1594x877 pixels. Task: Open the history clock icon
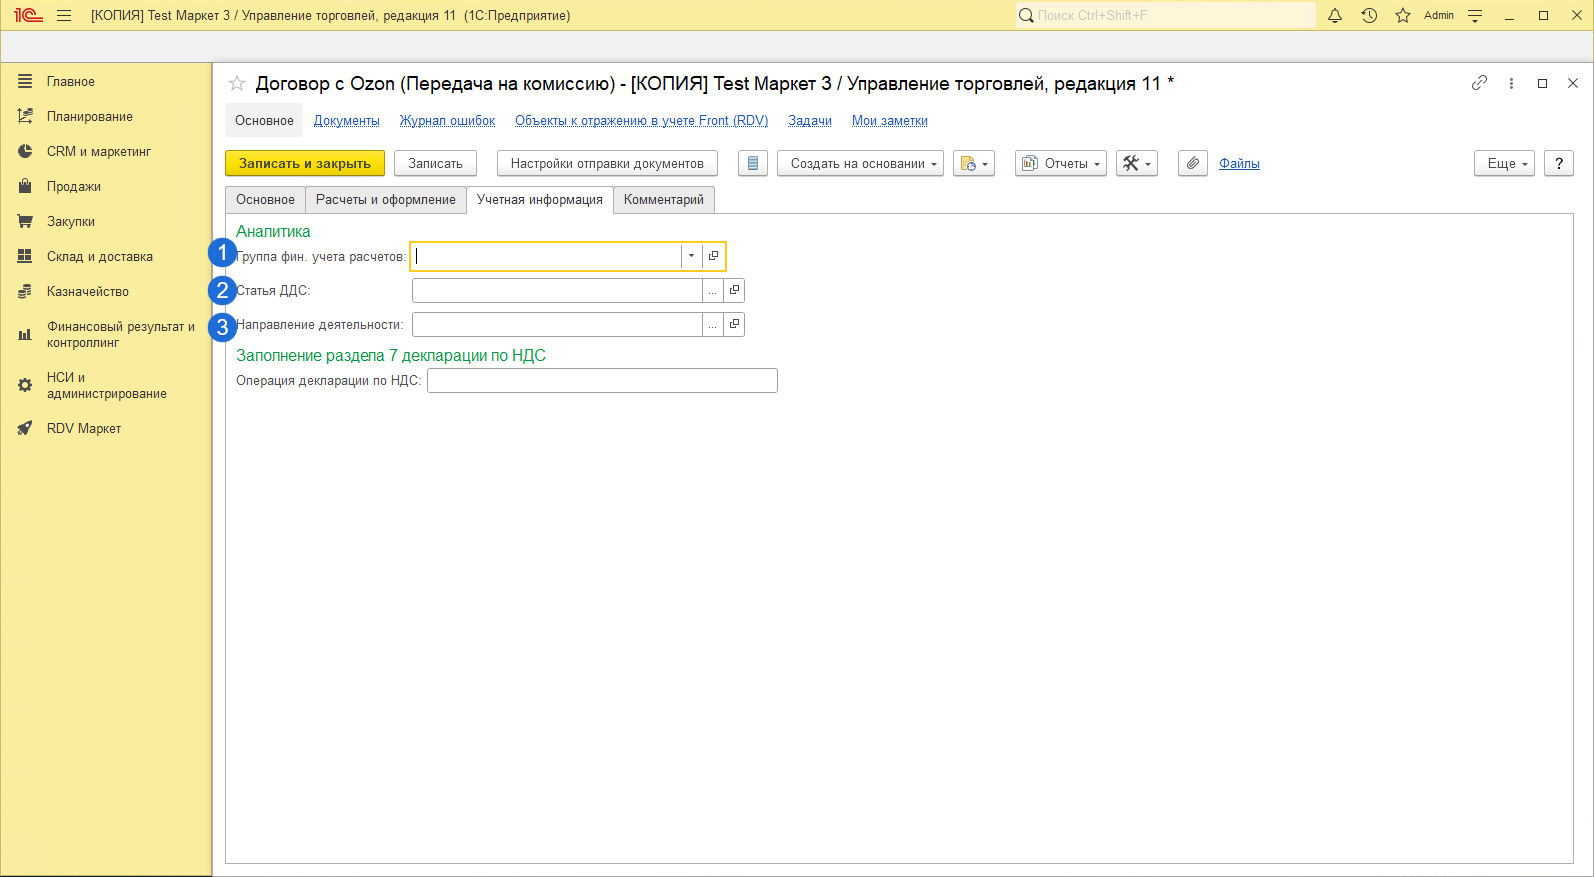point(1369,15)
